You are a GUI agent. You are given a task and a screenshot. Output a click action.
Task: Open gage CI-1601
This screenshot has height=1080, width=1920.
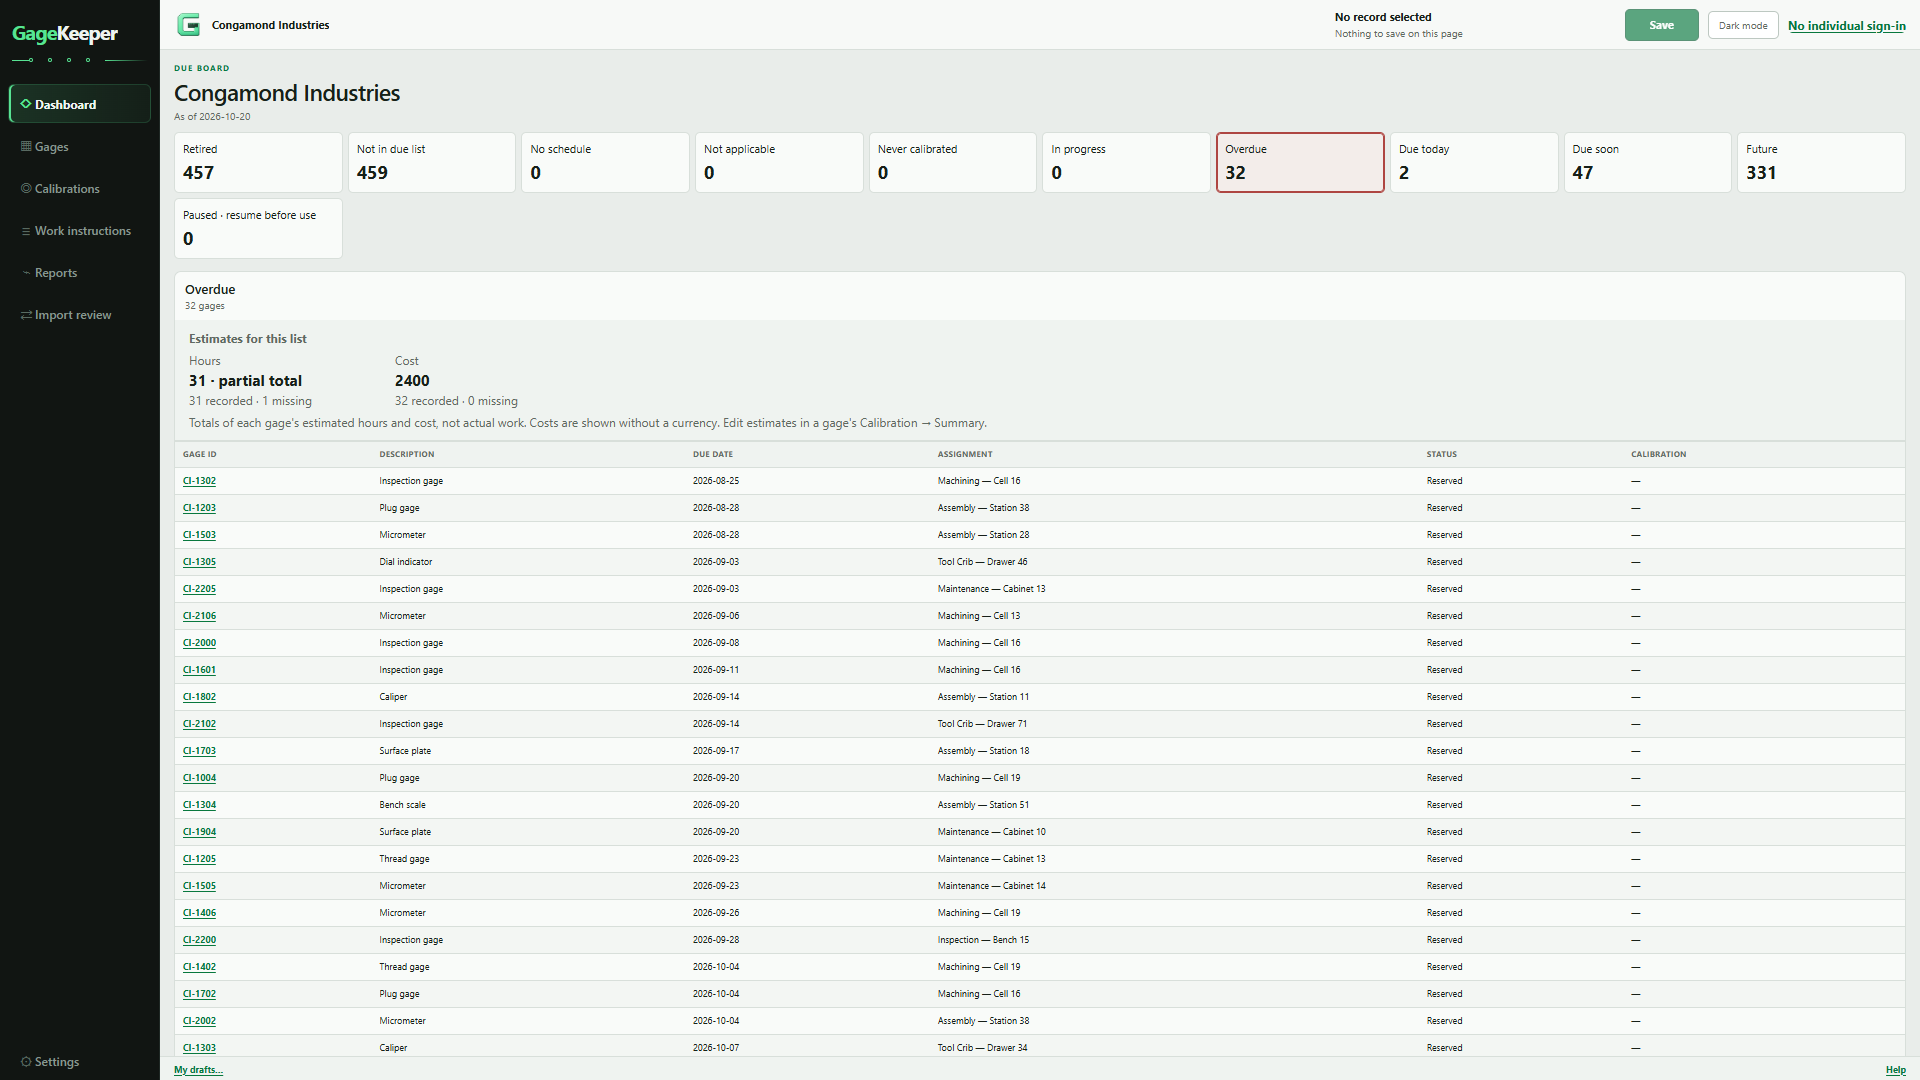[x=199, y=670]
